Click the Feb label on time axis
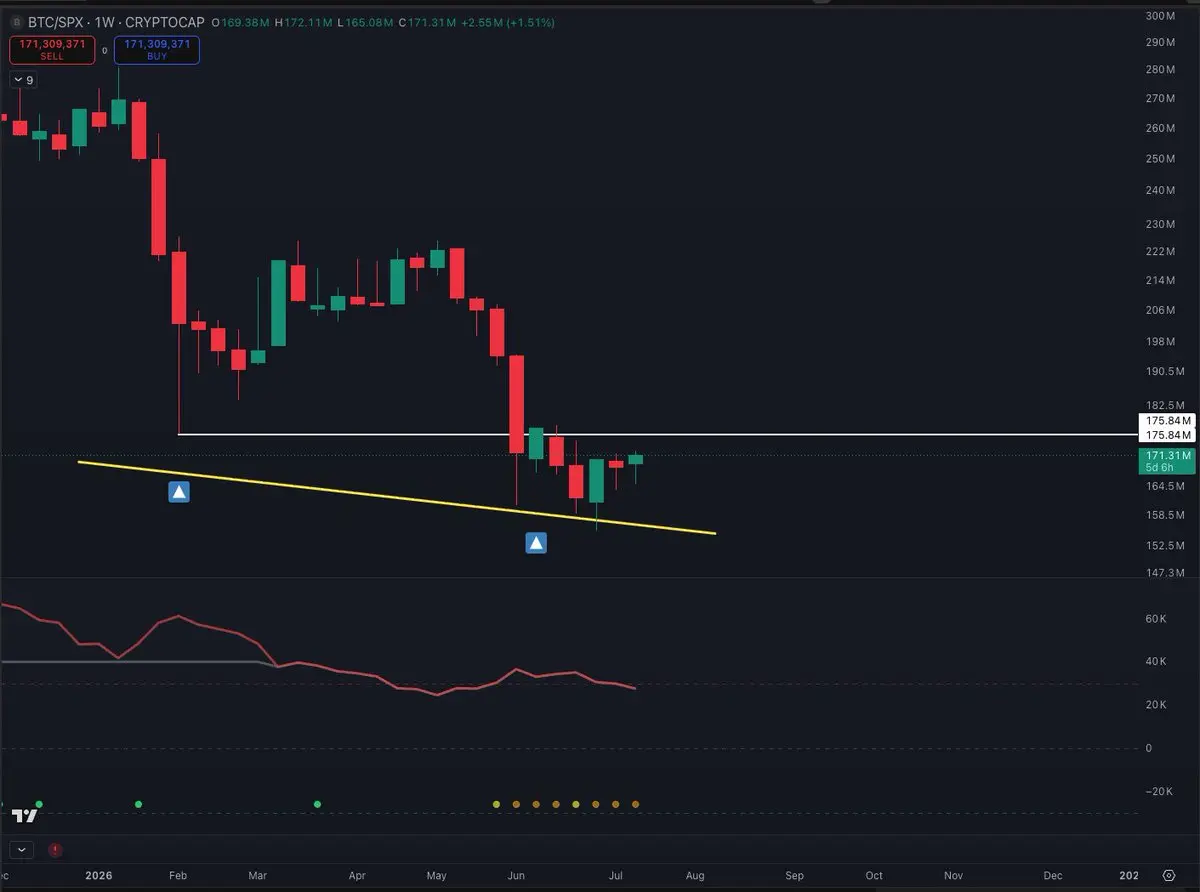 point(179,875)
